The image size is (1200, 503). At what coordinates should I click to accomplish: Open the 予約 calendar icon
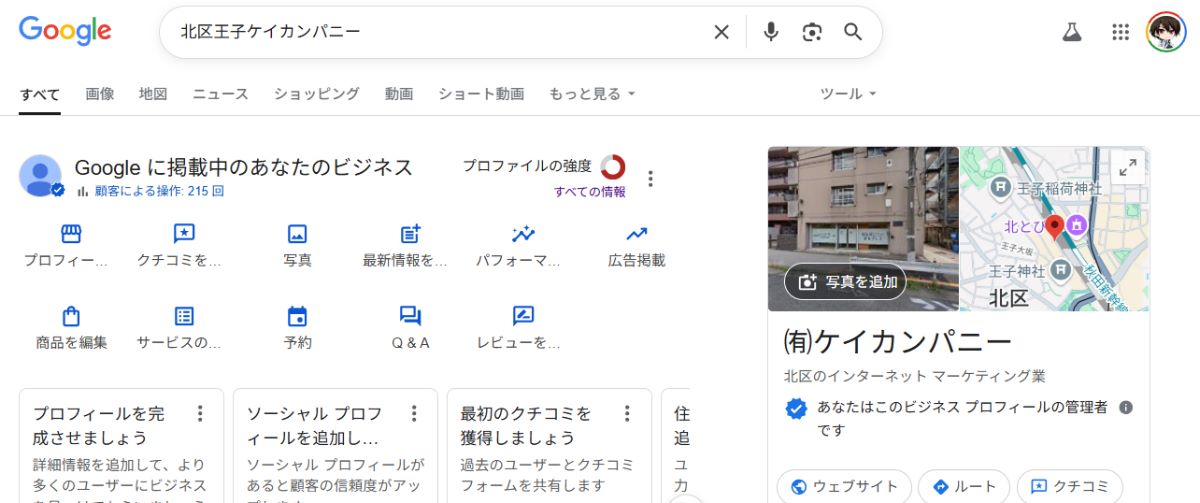click(297, 317)
